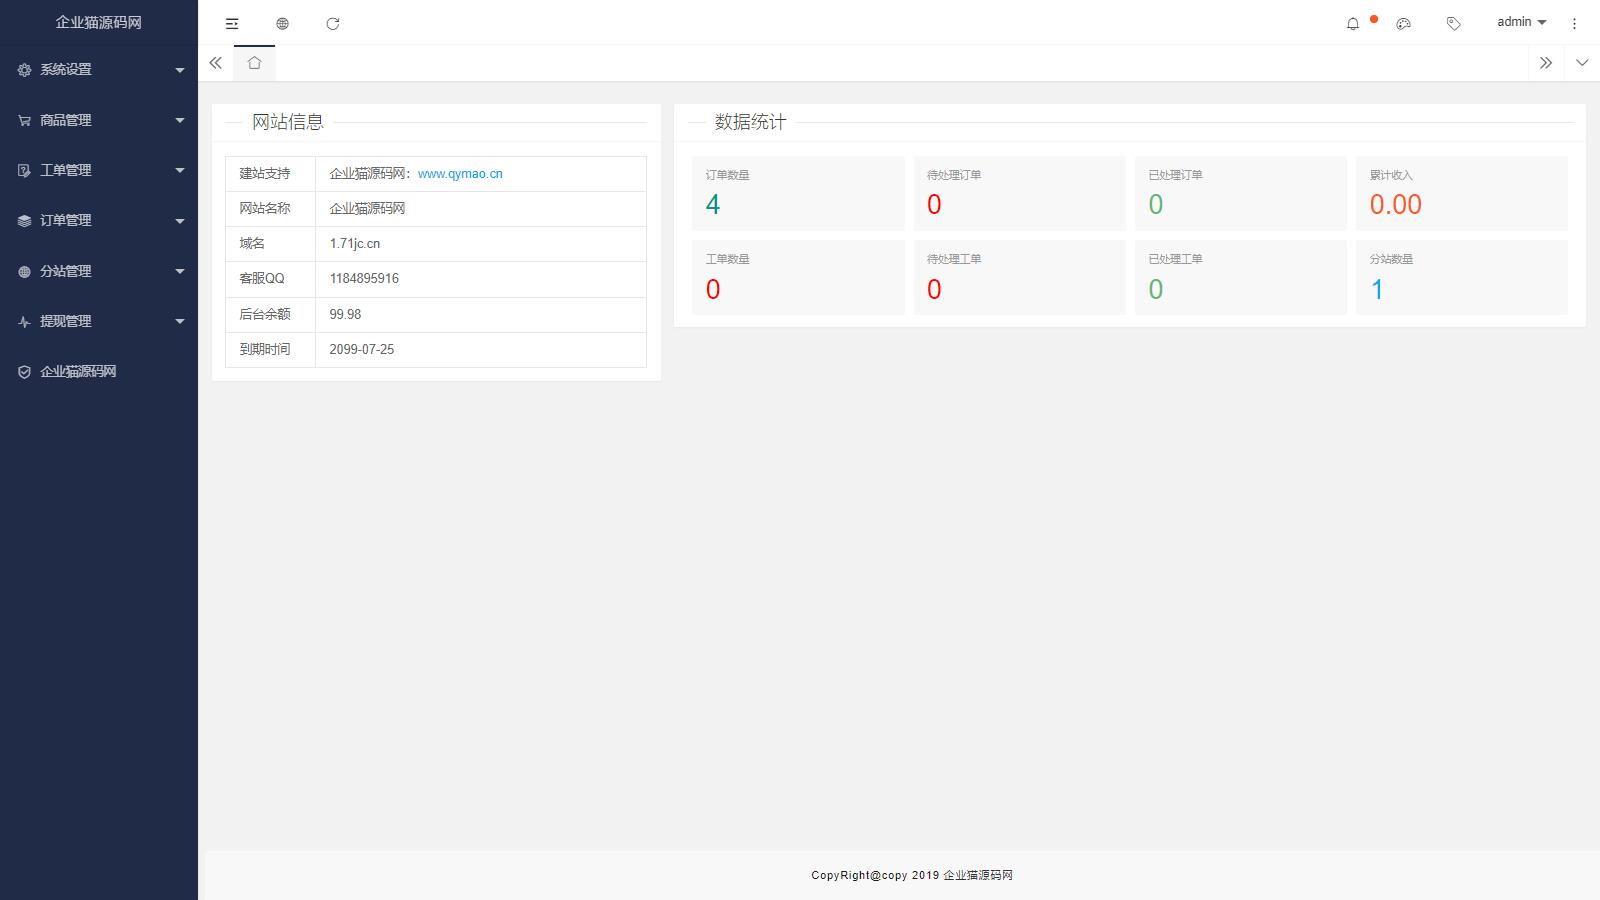Toggle the sidebar collapse icon
Screen dimensions: 1600x900
coord(232,23)
